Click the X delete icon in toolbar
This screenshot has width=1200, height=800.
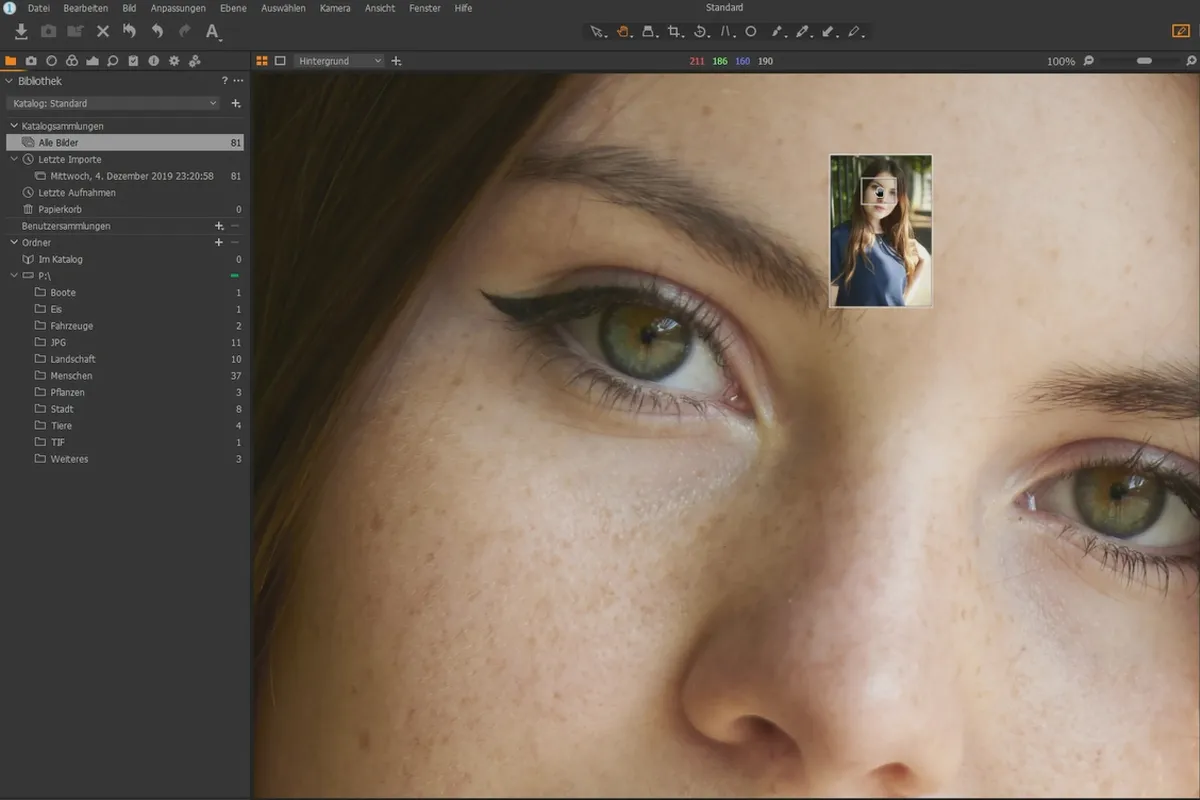(102, 32)
